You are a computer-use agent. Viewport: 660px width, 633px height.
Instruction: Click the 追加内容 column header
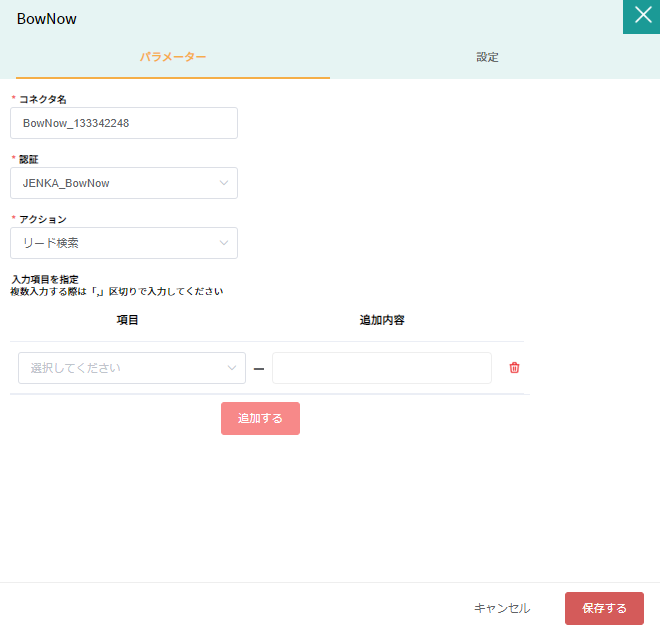click(382, 320)
